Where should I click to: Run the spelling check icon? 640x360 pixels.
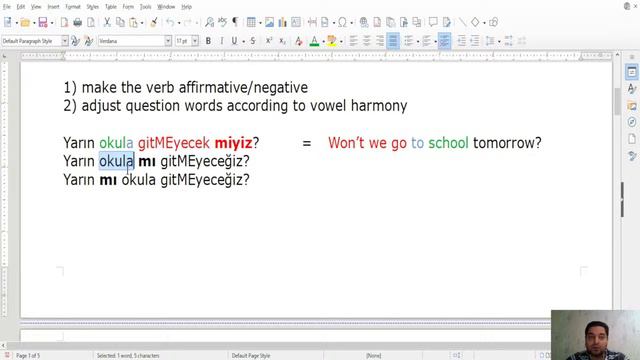222,22
